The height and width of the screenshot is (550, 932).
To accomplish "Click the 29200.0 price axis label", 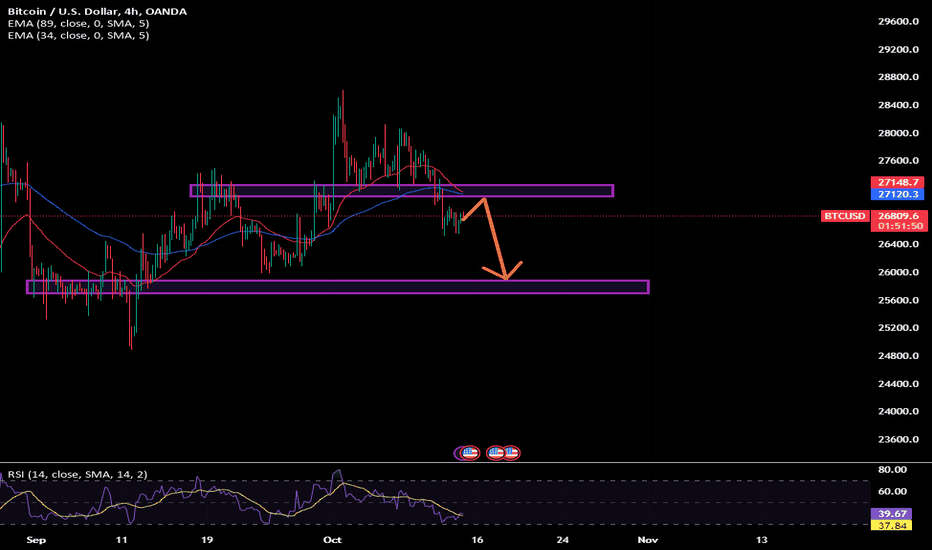I will (898, 49).
